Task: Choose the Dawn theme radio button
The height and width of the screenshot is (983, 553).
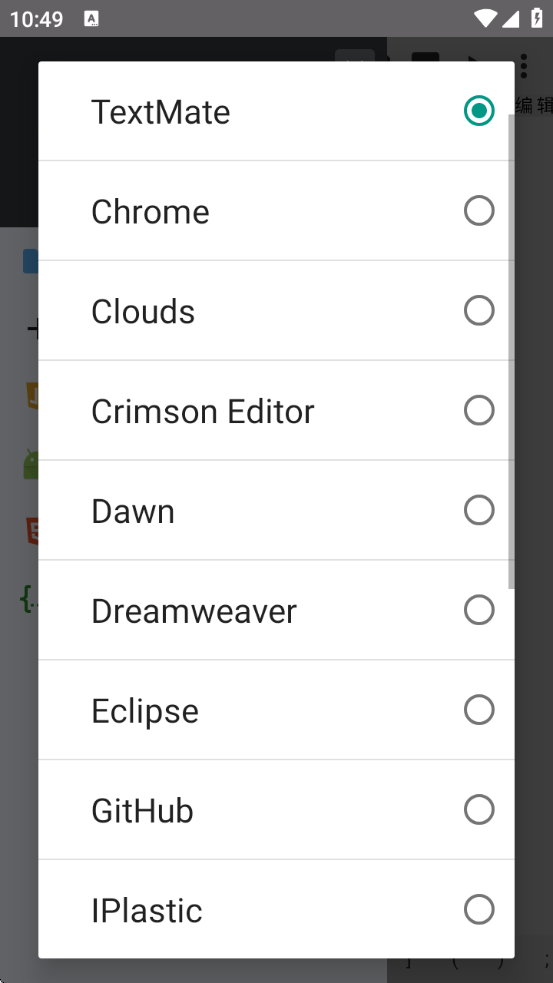Action: [479, 510]
